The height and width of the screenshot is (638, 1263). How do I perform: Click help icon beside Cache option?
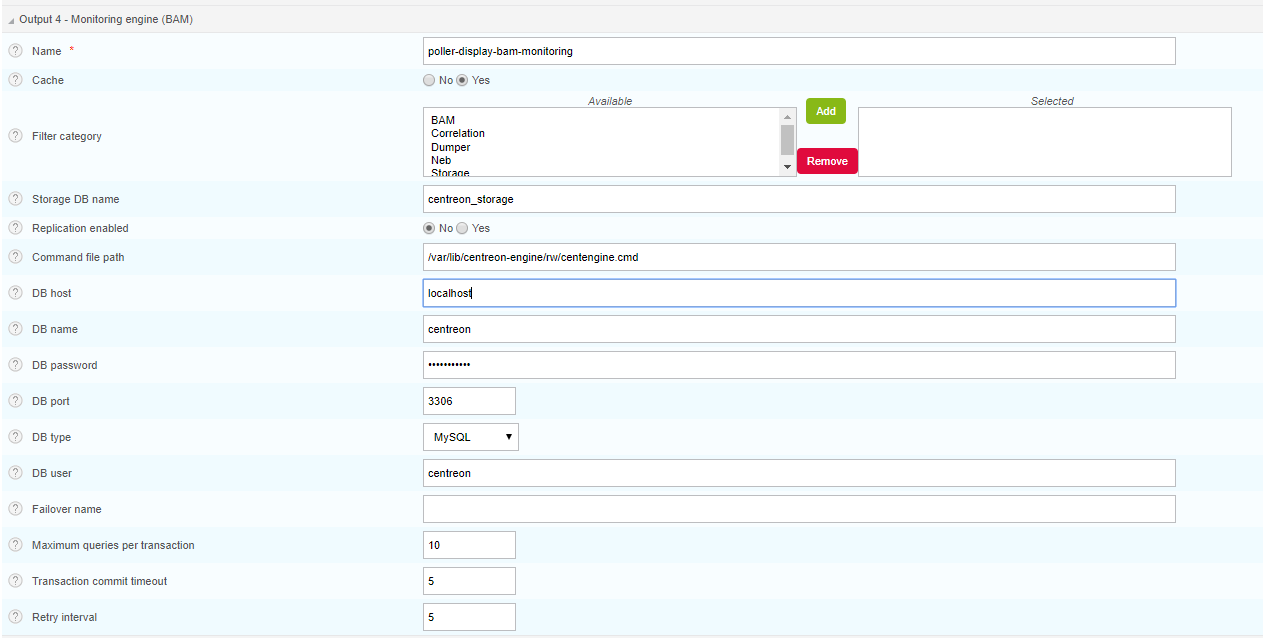[15, 80]
